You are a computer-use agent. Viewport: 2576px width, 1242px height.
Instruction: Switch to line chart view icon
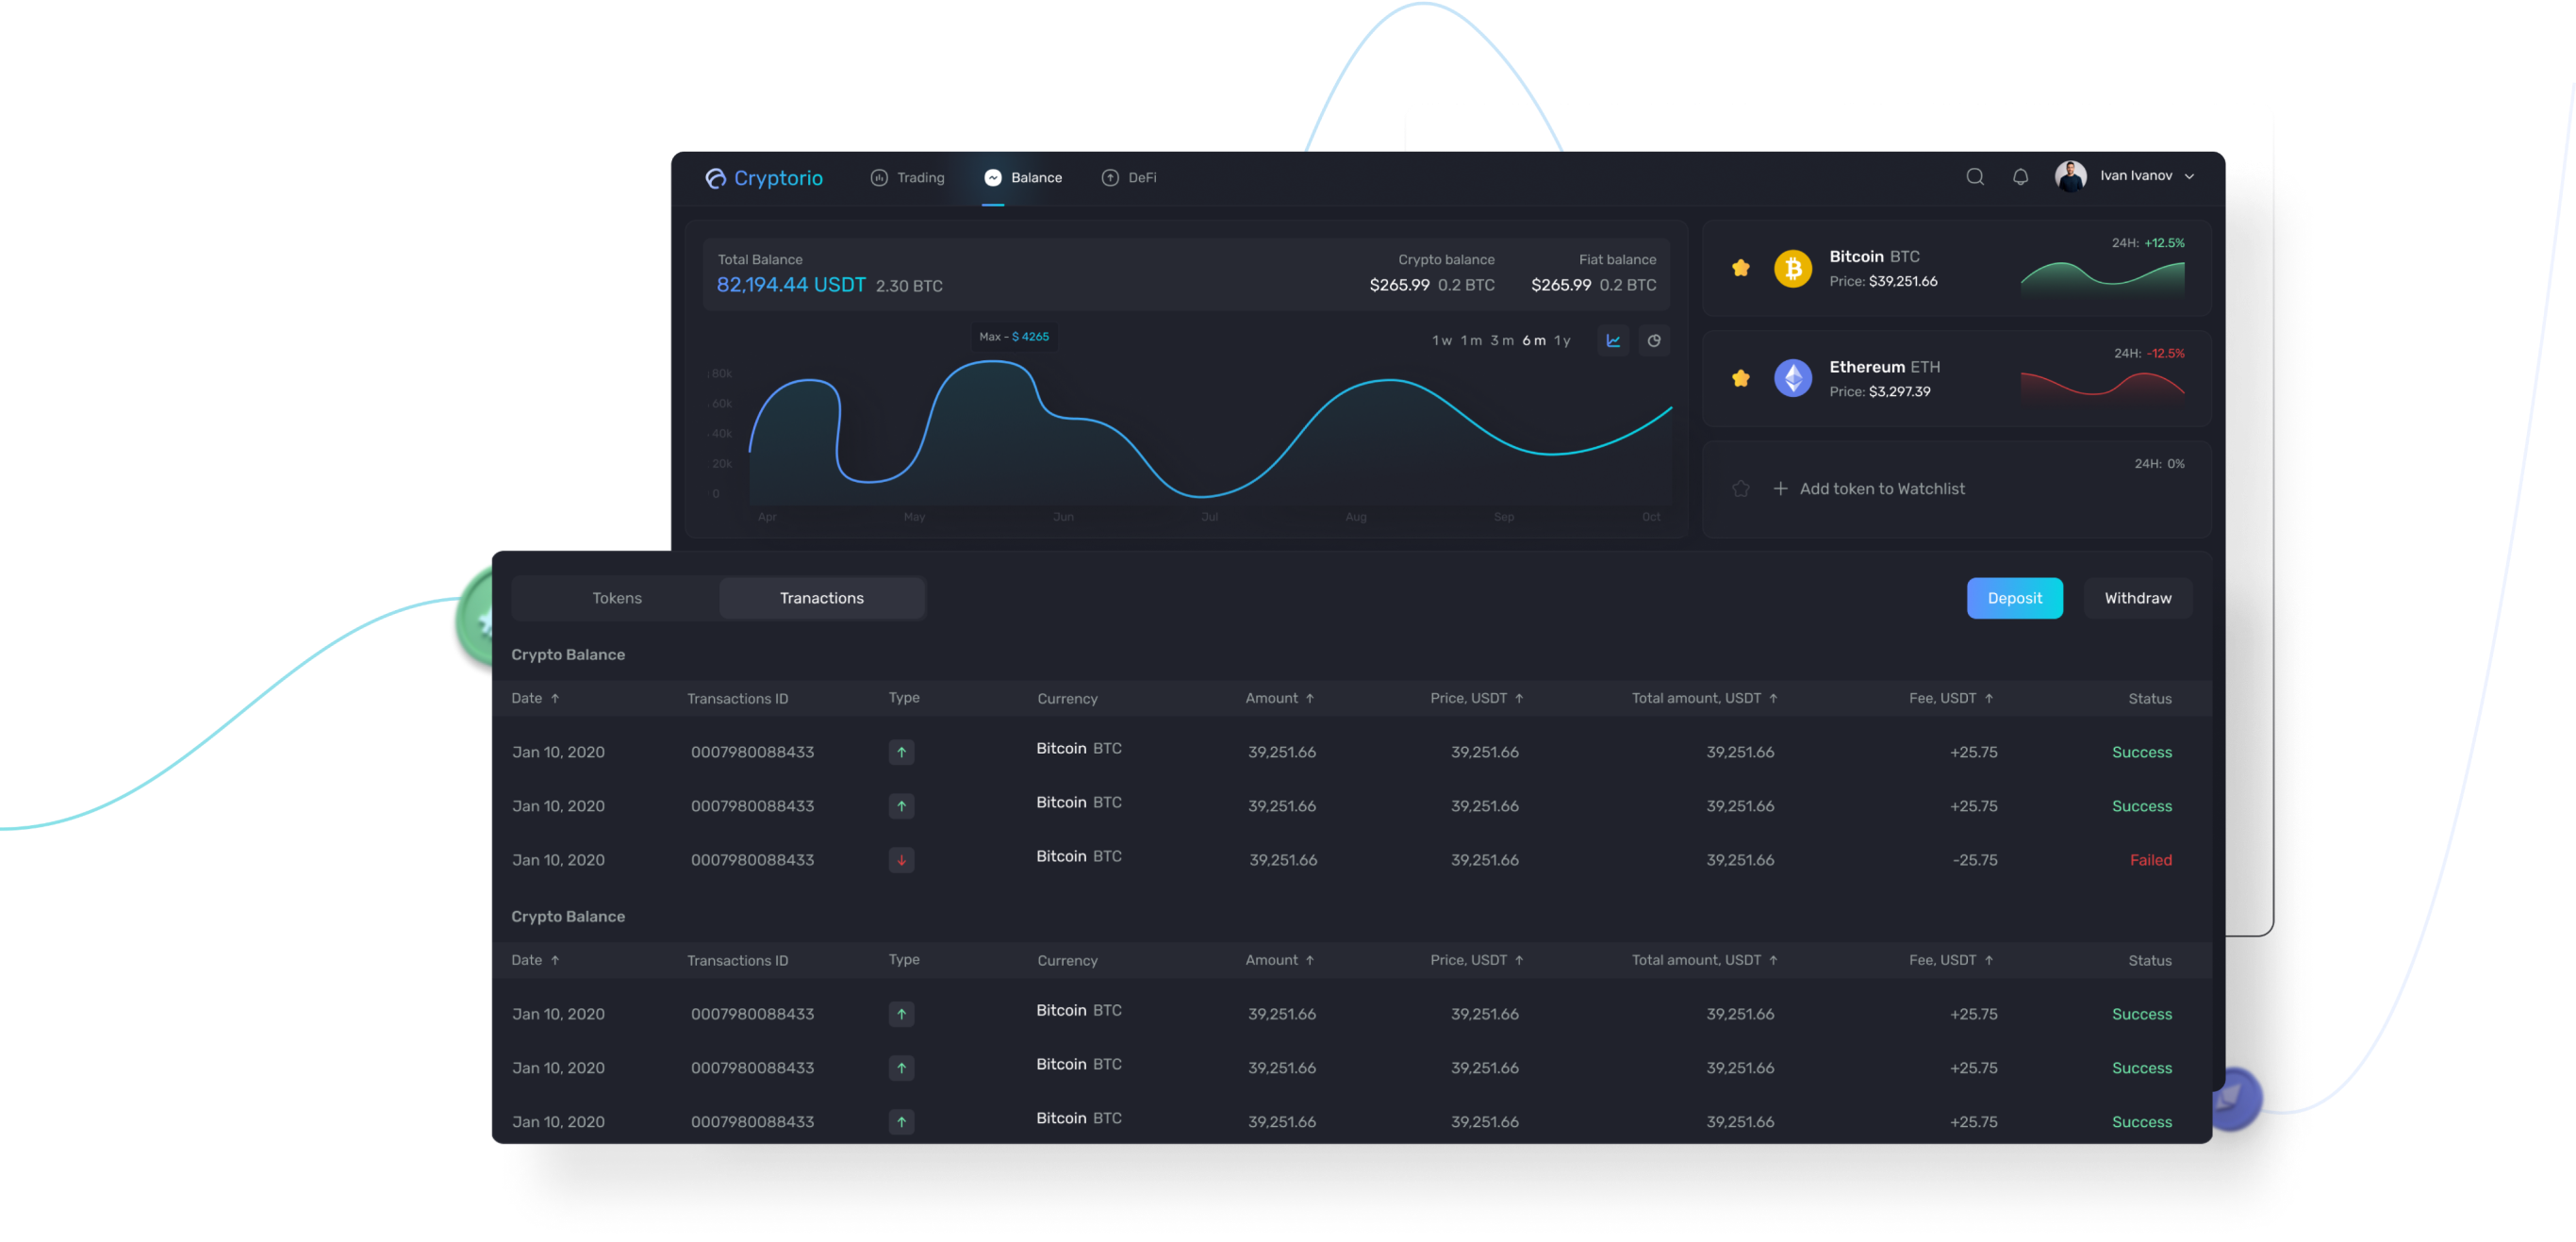(1613, 341)
